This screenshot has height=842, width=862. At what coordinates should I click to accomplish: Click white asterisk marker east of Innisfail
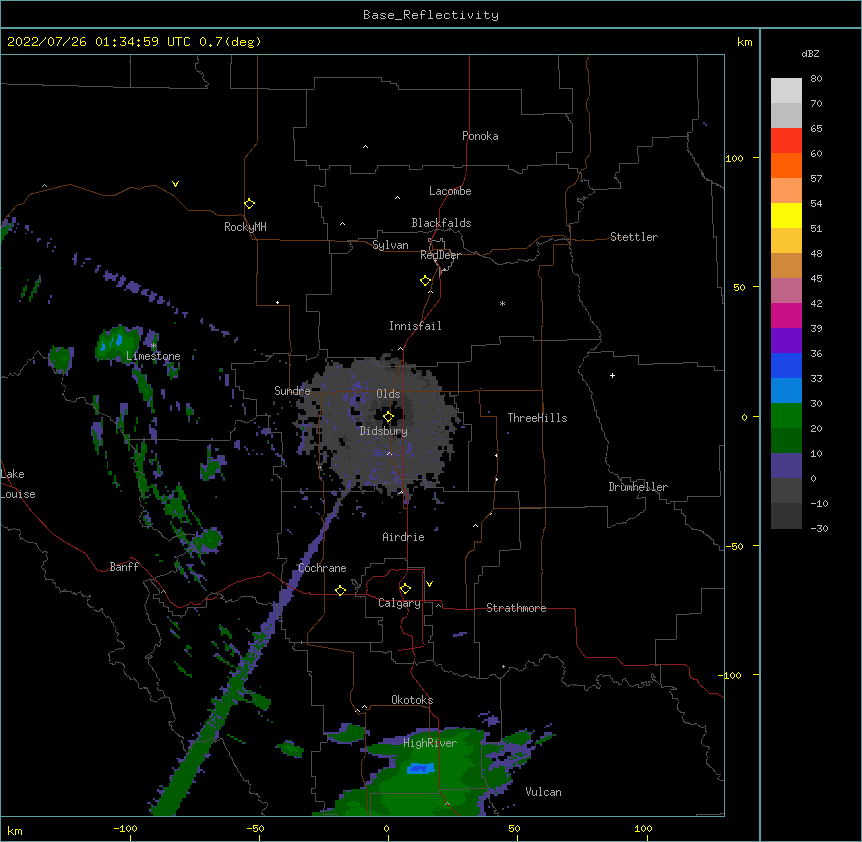502,303
